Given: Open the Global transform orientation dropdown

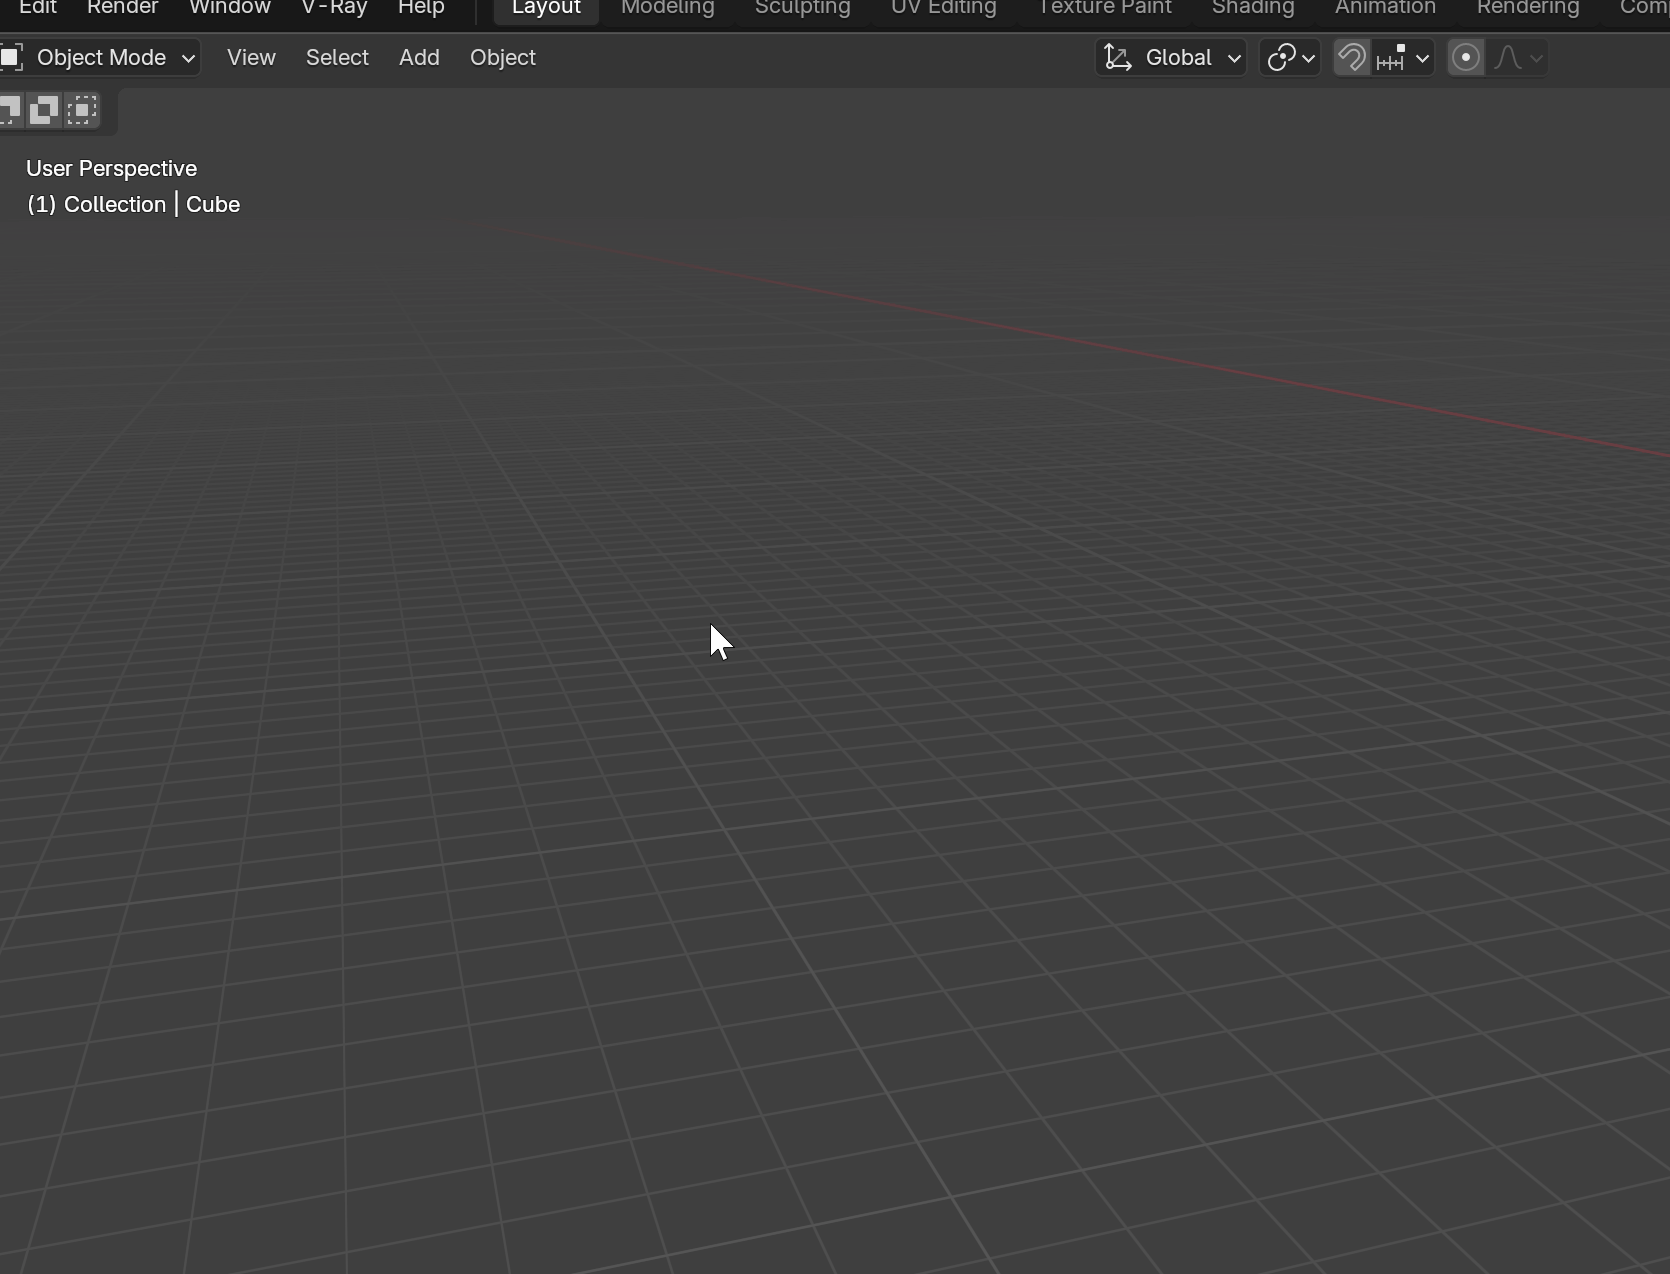Looking at the screenshot, I should pyautogui.click(x=1171, y=58).
